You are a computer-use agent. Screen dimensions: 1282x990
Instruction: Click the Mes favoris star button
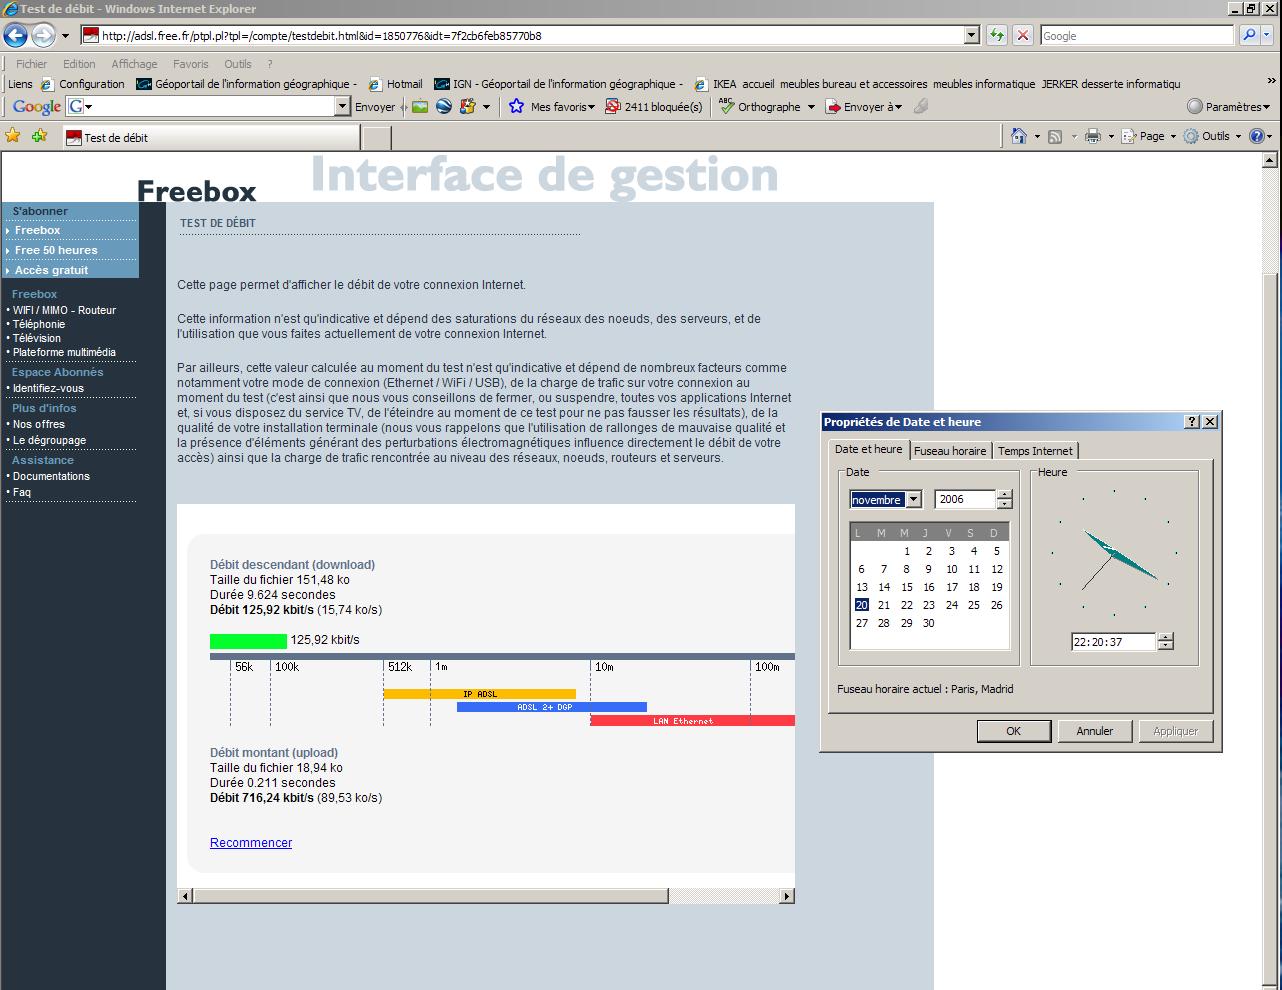pyautogui.click(x=551, y=107)
